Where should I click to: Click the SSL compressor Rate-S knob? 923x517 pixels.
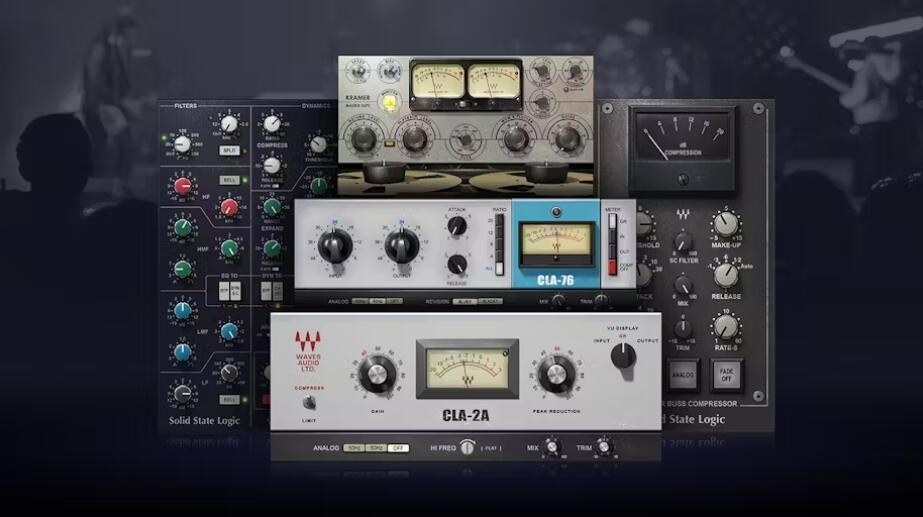[726, 326]
